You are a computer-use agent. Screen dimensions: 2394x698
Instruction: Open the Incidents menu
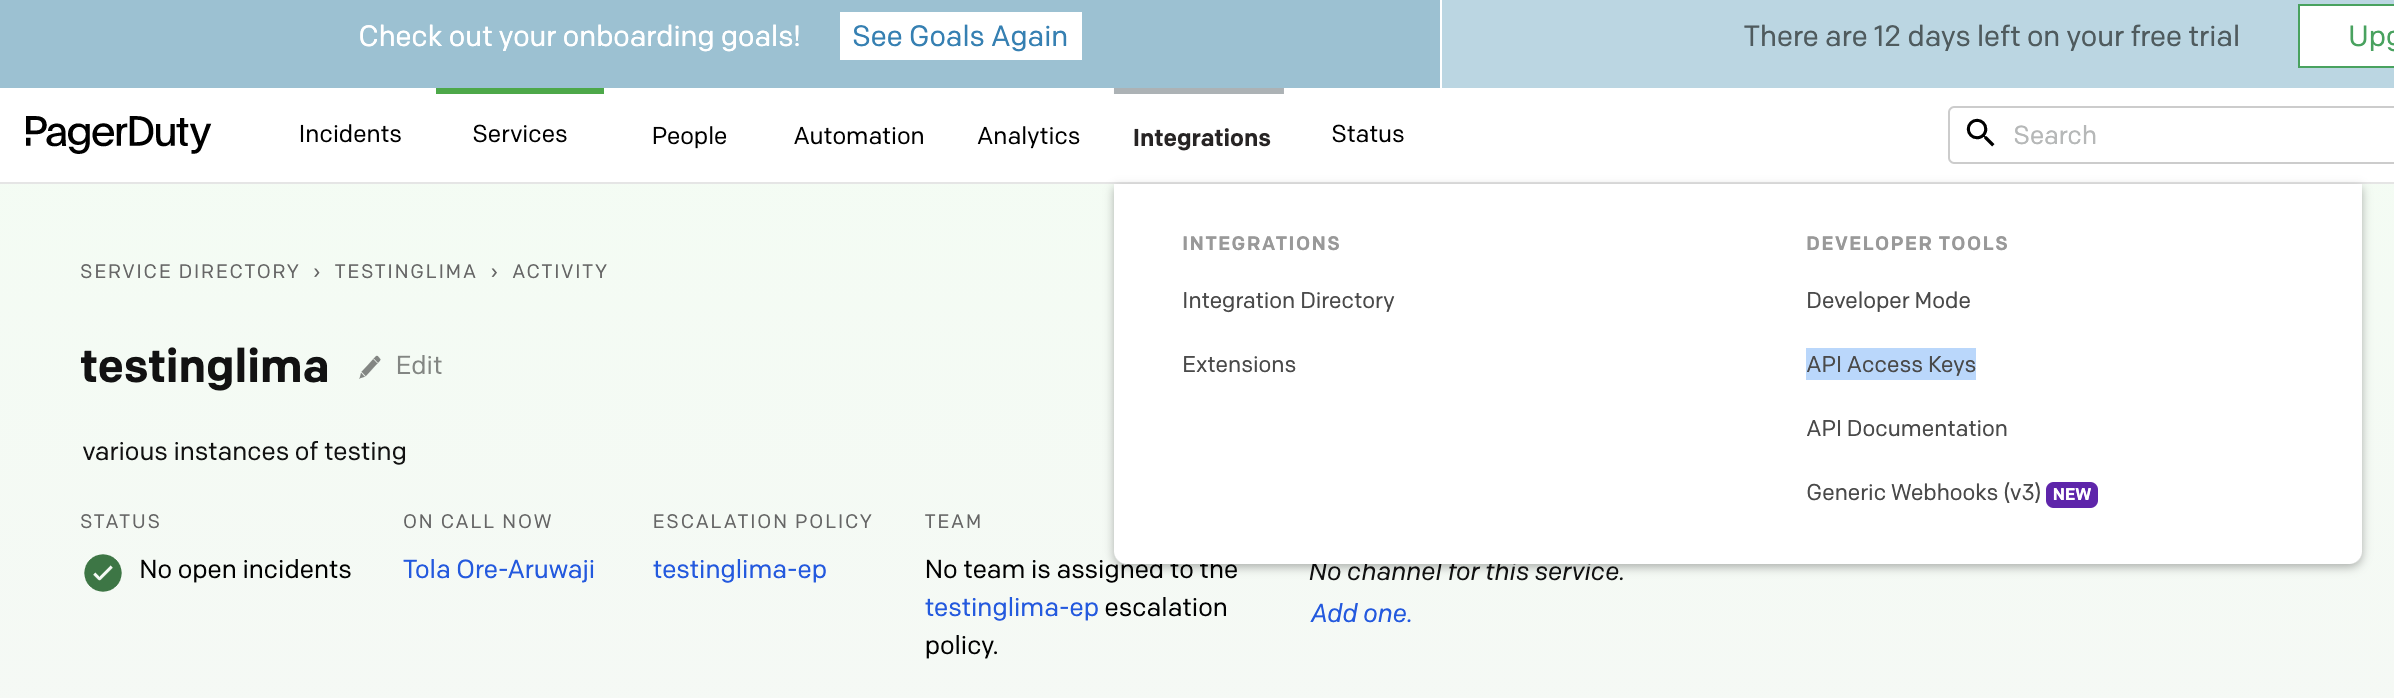point(350,134)
